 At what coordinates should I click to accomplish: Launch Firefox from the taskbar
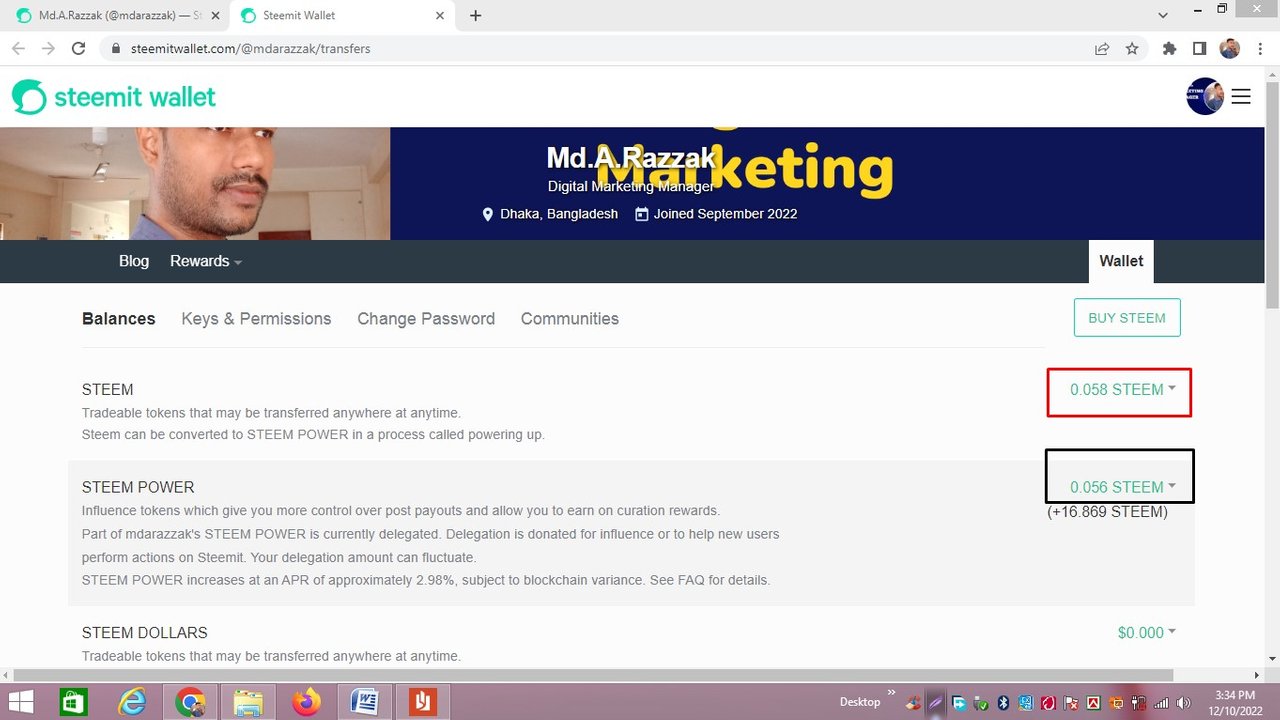306,702
